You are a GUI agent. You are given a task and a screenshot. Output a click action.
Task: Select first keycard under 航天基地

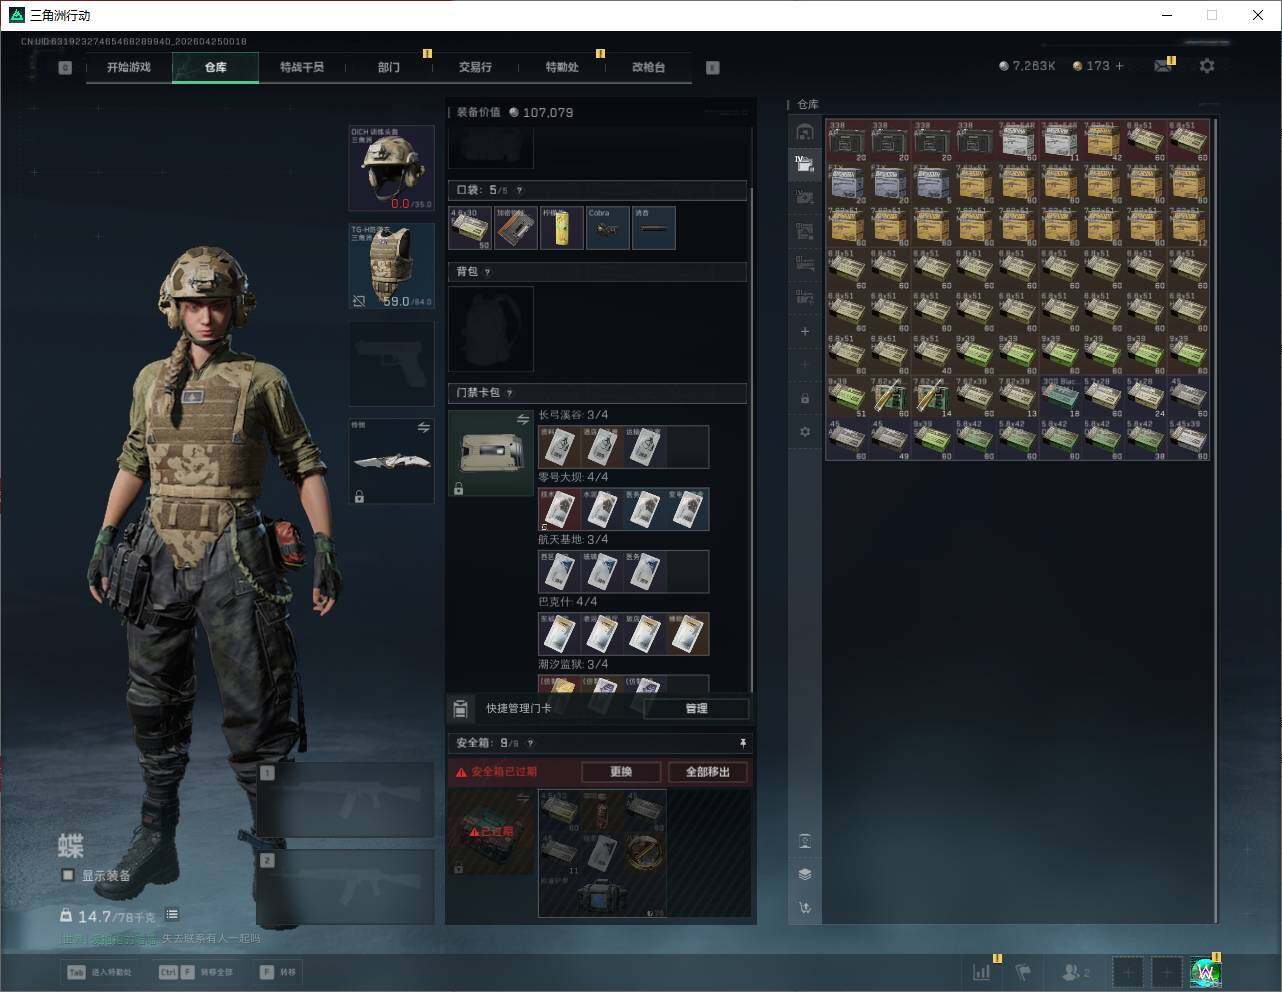click(x=559, y=572)
